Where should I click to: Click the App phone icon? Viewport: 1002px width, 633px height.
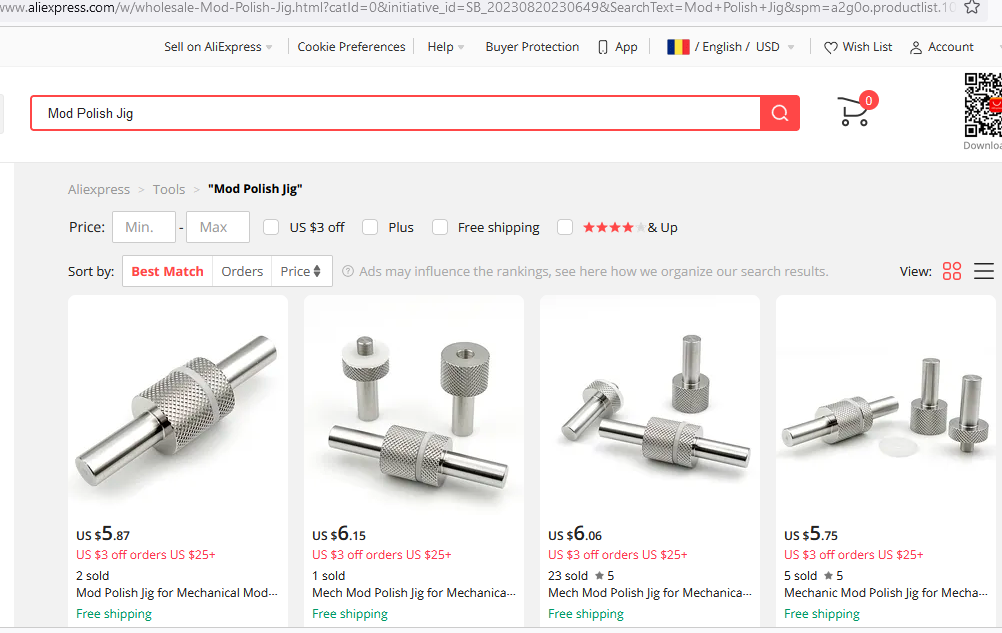point(603,47)
